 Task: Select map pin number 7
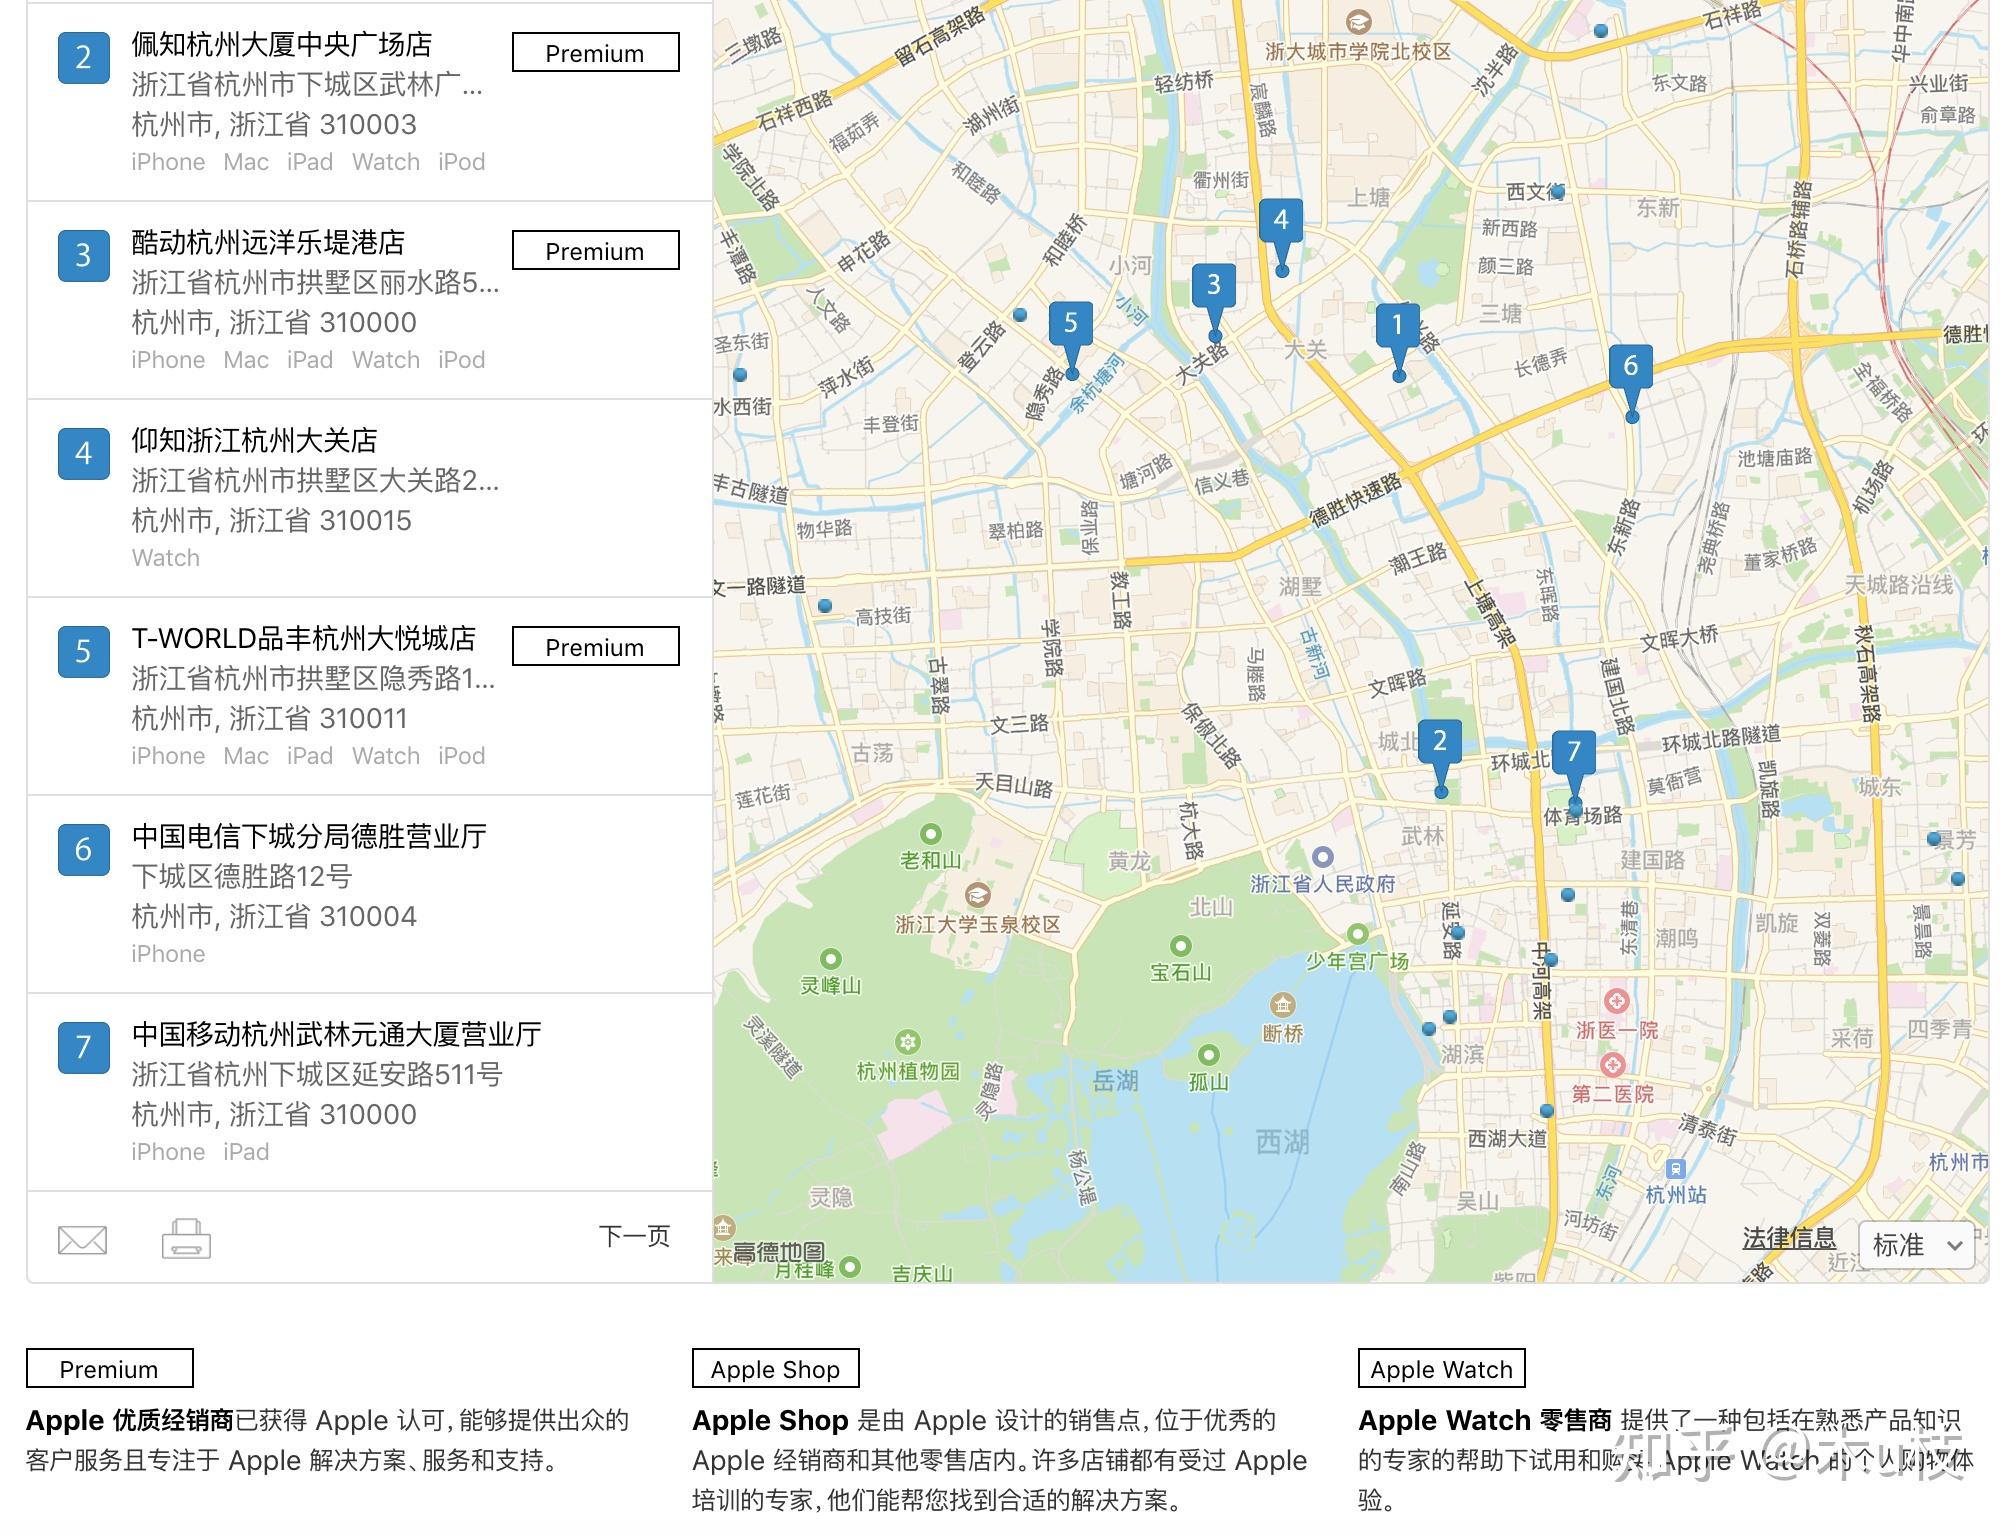pyautogui.click(x=1573, y=752)
